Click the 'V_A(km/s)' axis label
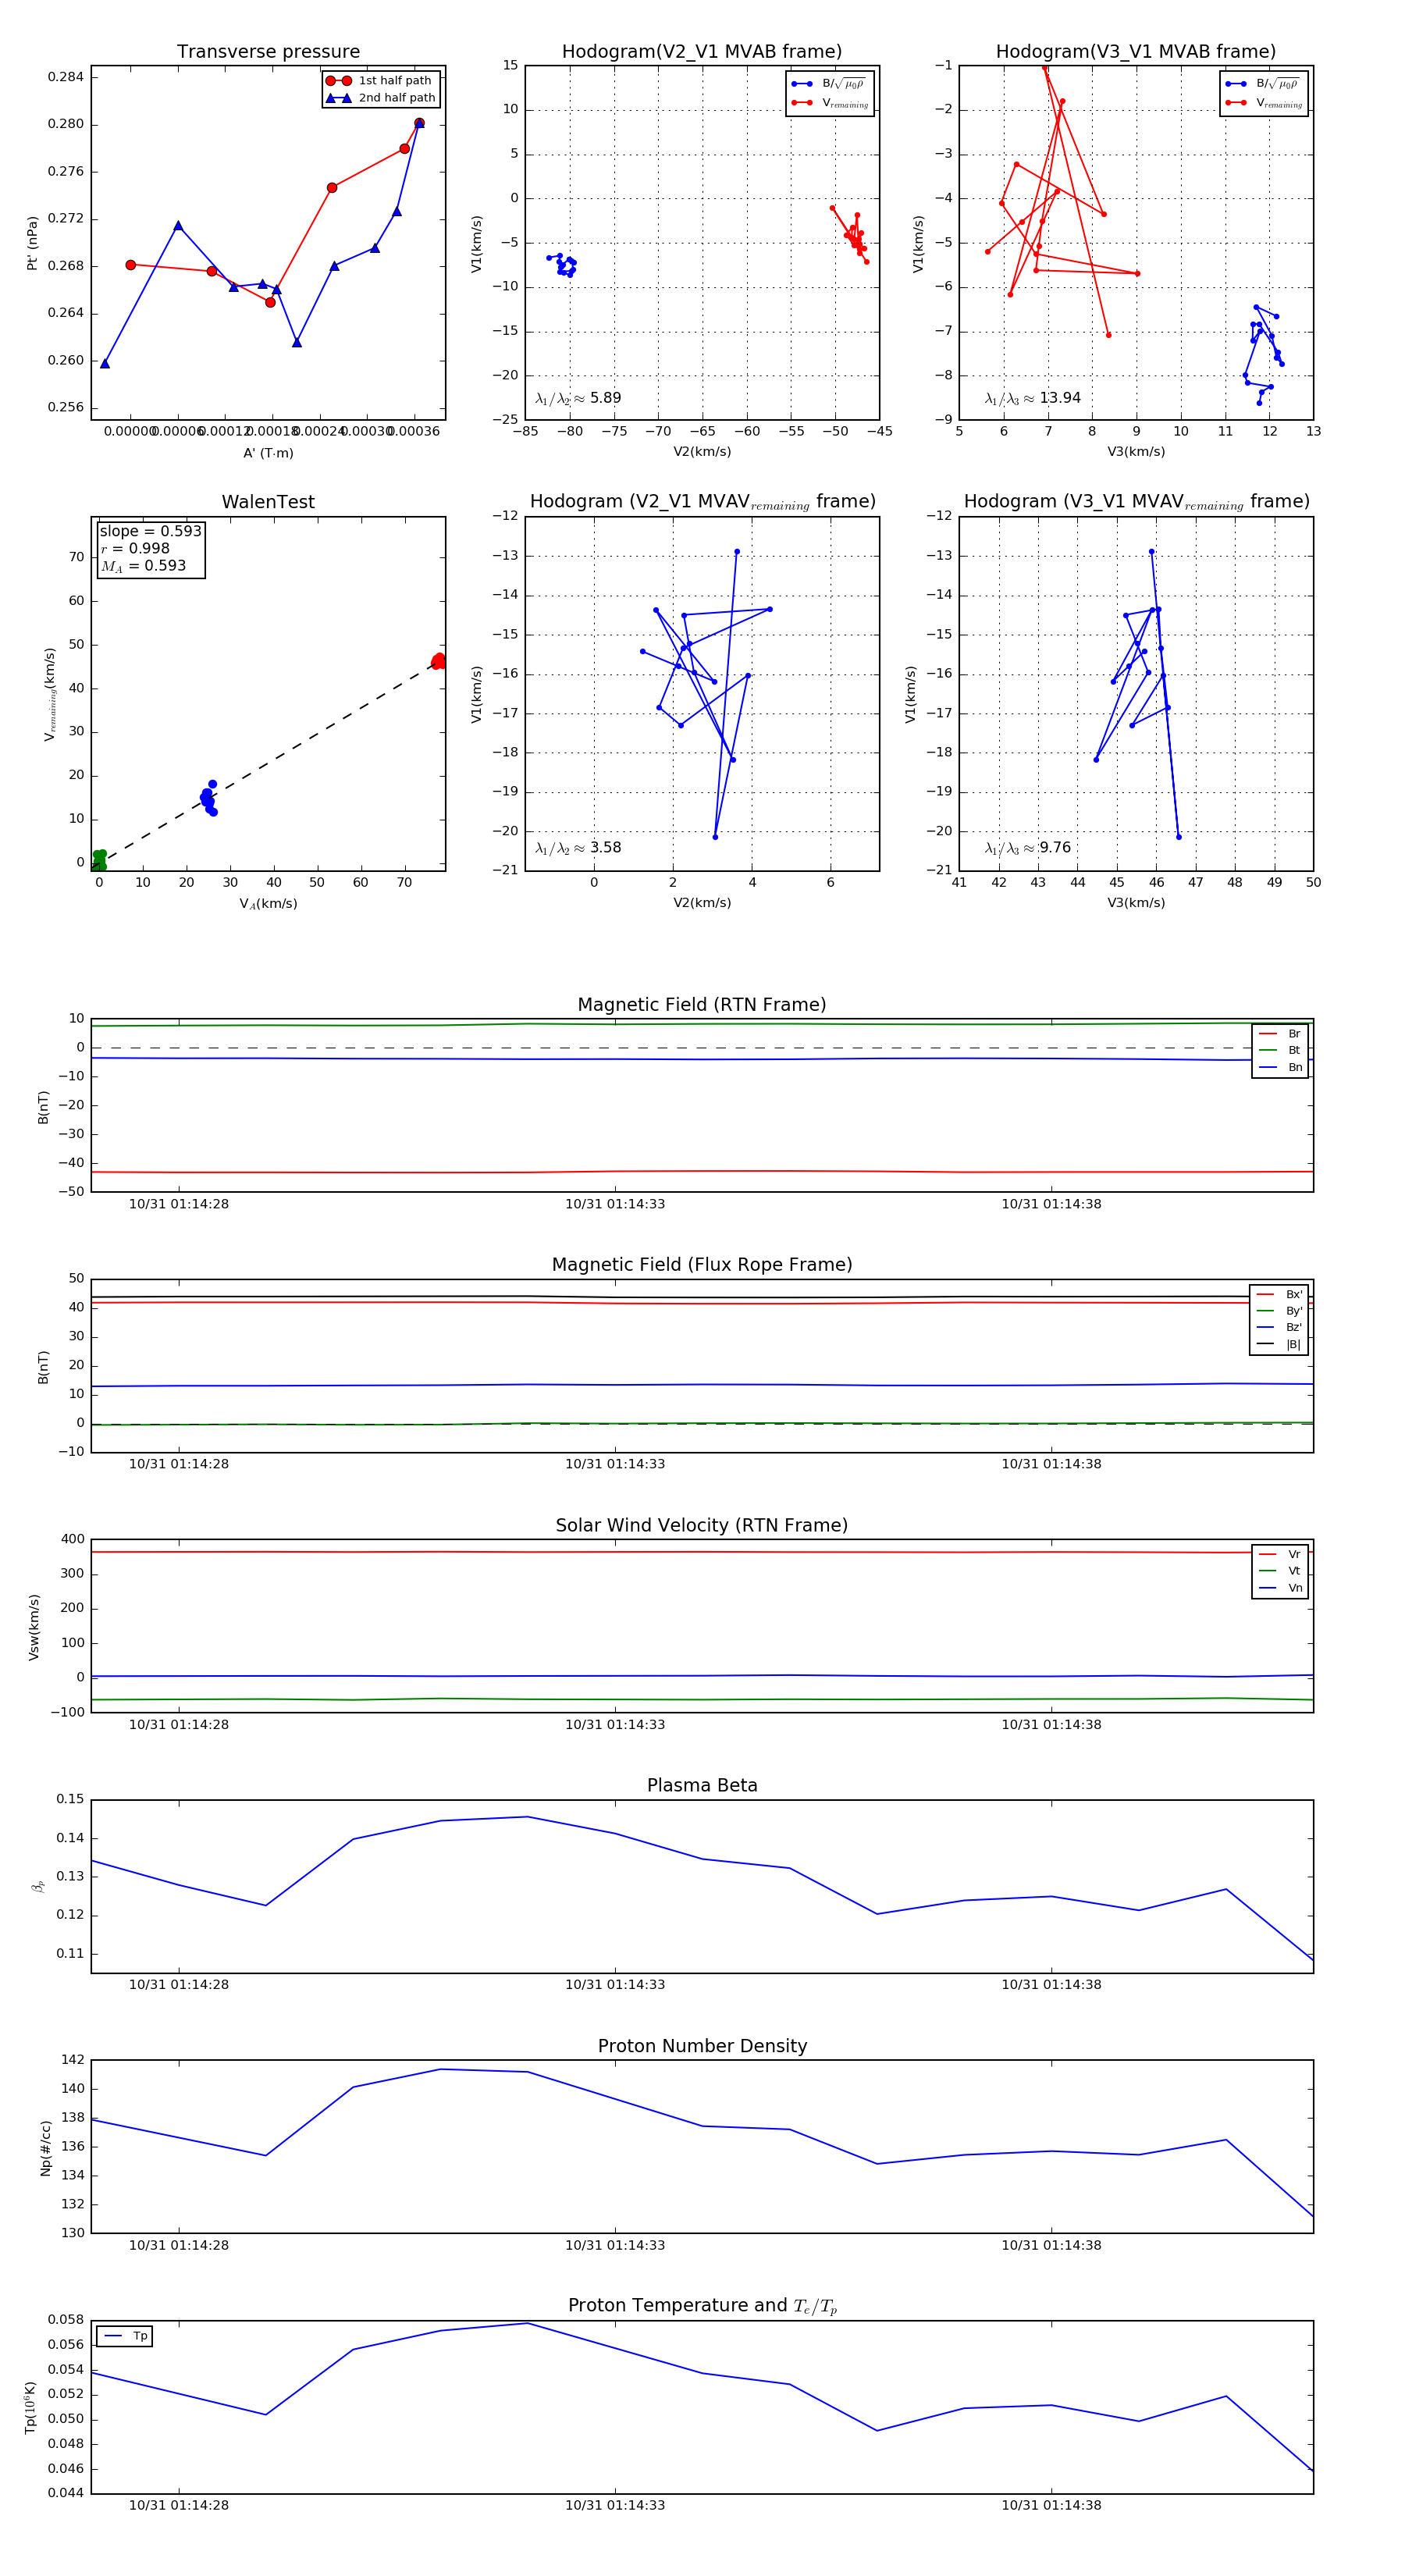Screen dimensions: 1405x2576 [268, 904]
